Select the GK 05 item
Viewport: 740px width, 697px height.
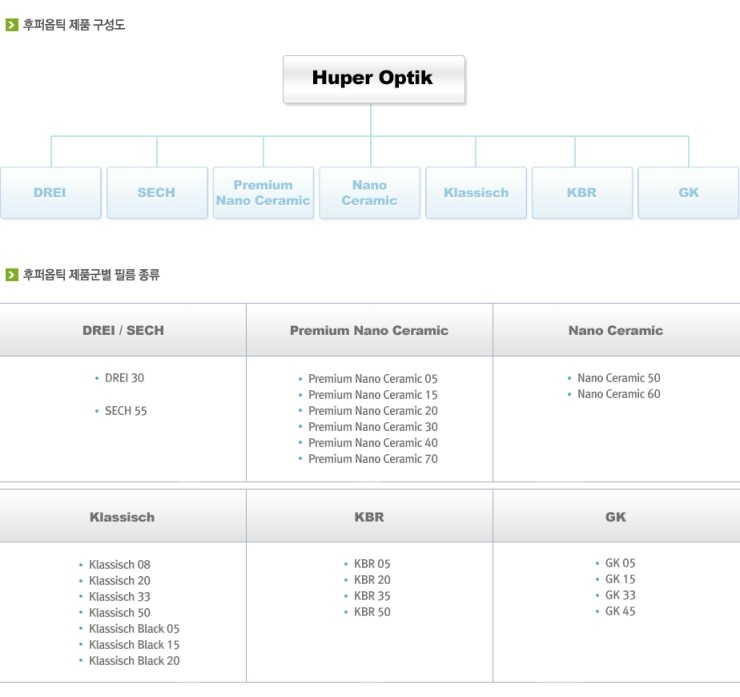[620, 563]
